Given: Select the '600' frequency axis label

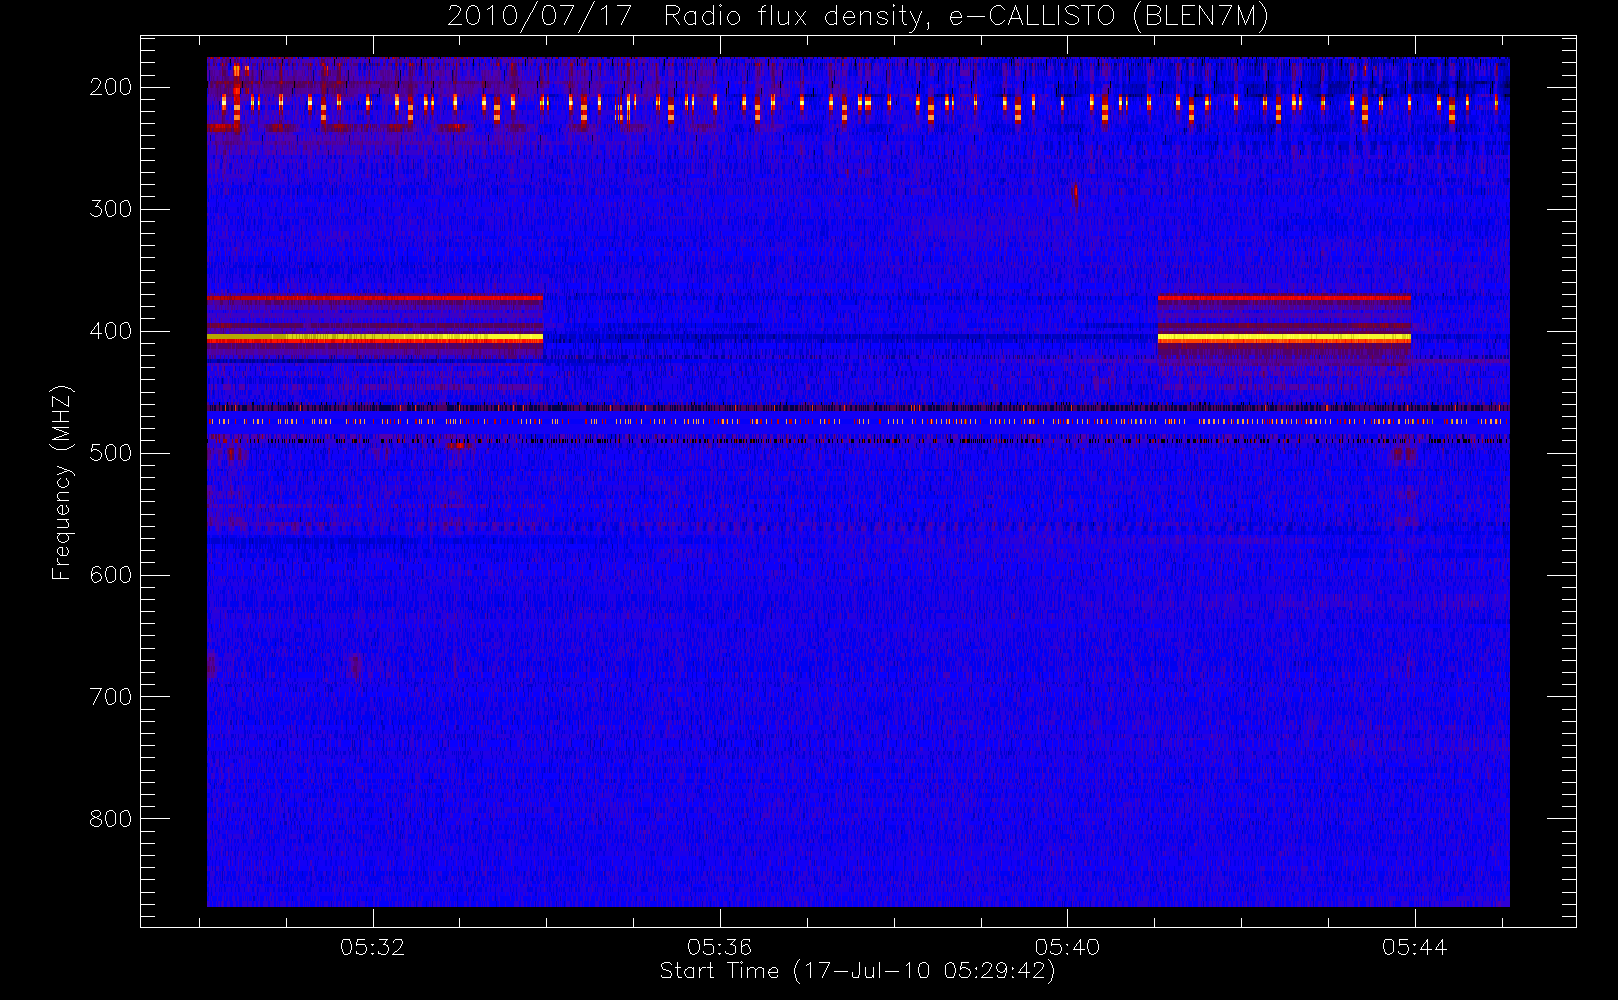Looking at the screenshot, I should 110,575.
